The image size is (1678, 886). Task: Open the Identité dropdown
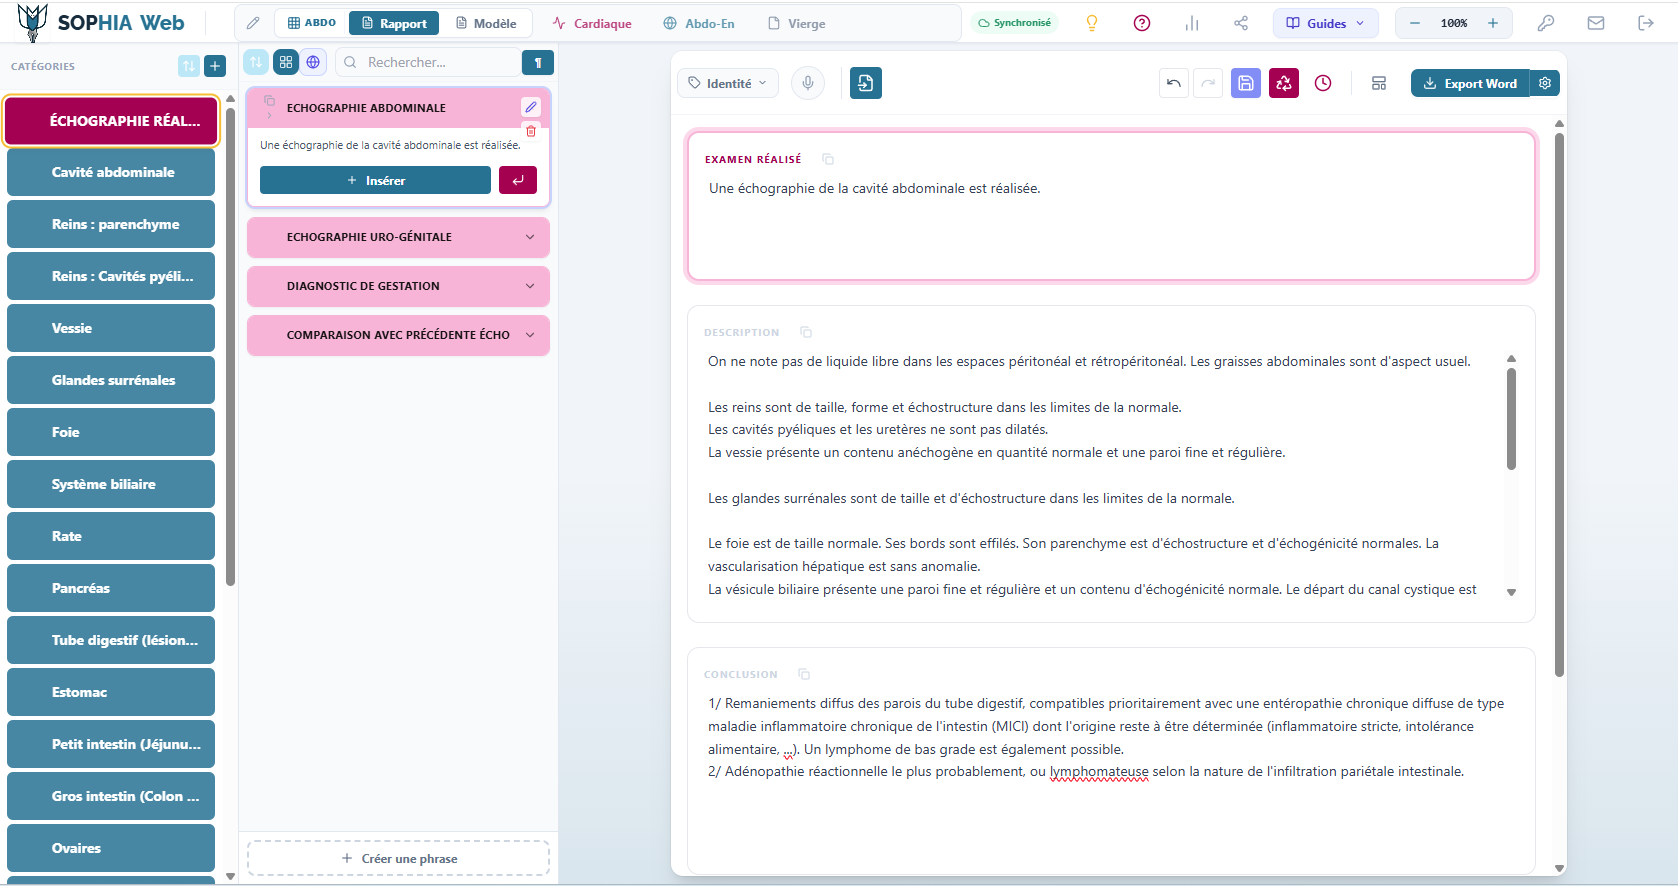tap(728, 83)
